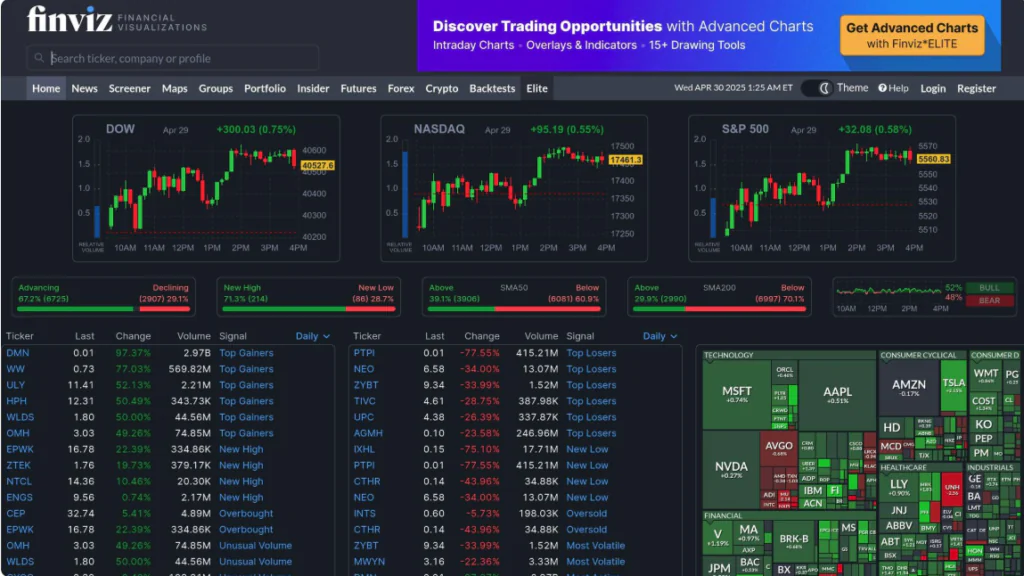Click Top Losers signal in TIVC row
The image size is (1024, 576).
pos(591,401)
